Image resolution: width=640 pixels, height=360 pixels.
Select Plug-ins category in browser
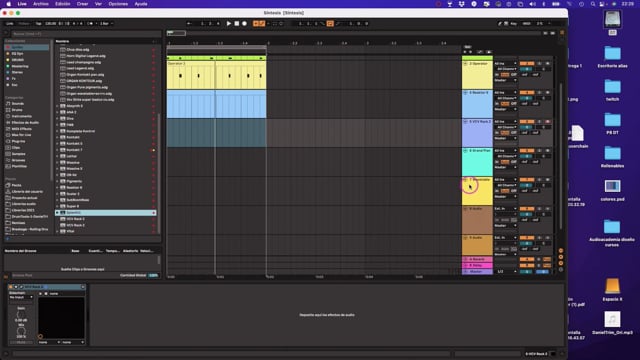pyautogui.click(x=18, y=141)
